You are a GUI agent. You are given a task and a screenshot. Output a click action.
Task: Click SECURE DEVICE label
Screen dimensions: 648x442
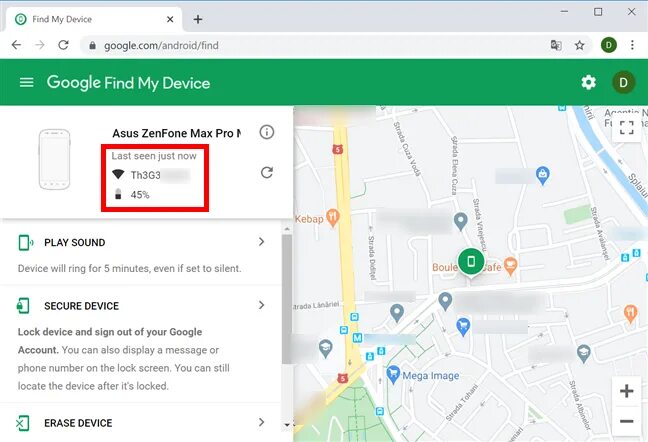click(81, 306)
